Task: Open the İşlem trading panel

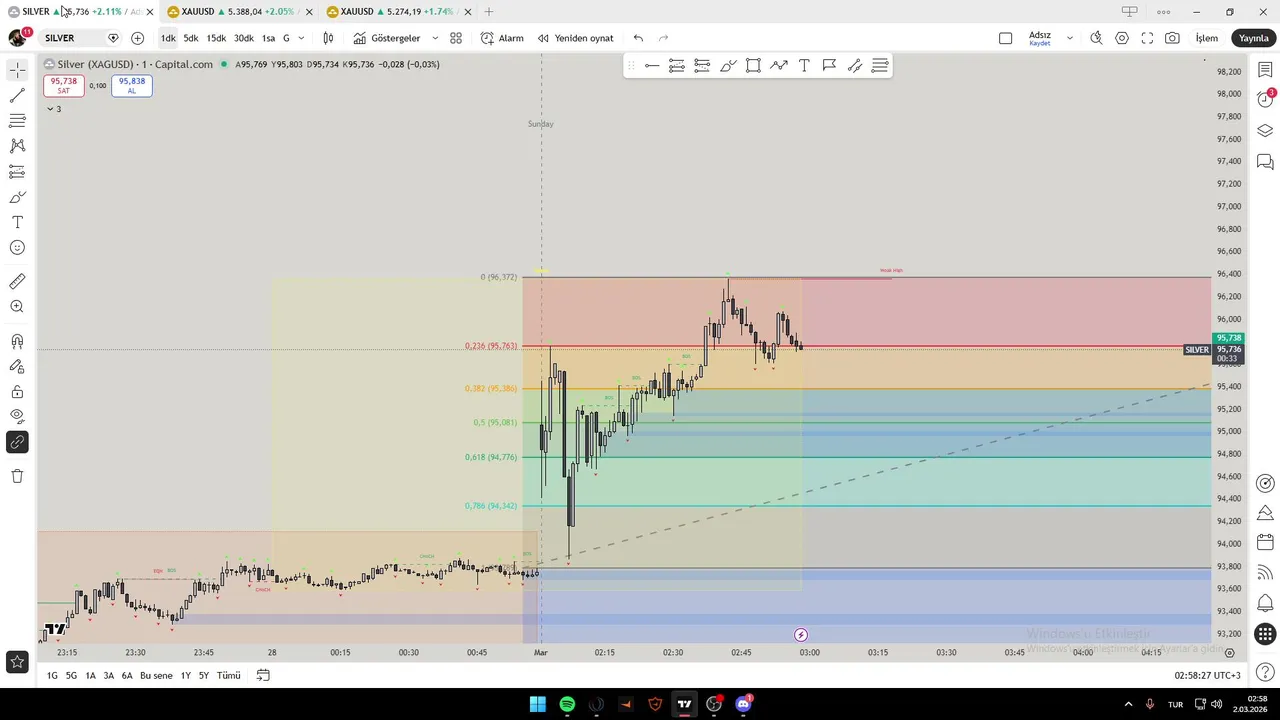Action: 1207,38
